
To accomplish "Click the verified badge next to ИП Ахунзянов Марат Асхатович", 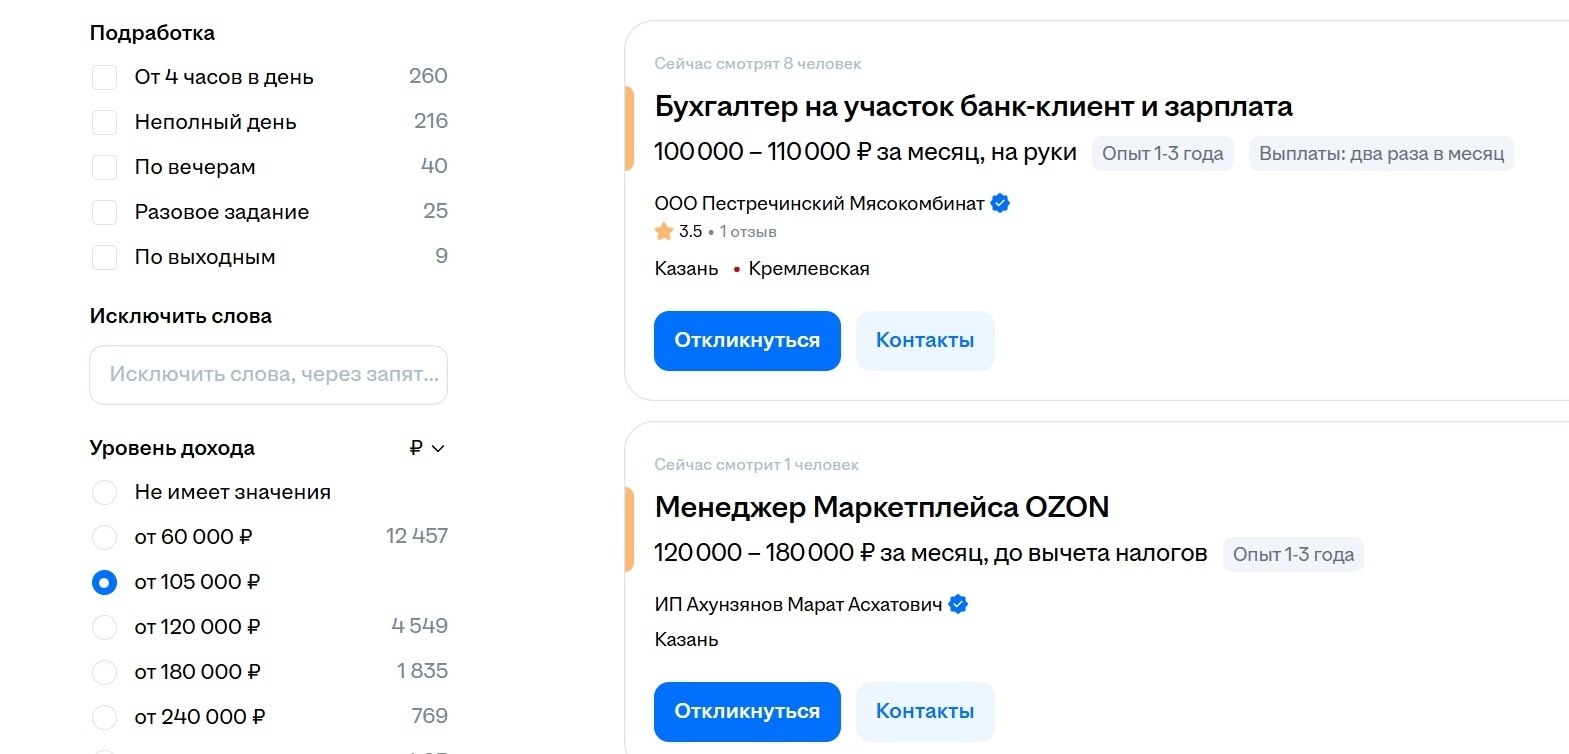I will tap(957, 603).
